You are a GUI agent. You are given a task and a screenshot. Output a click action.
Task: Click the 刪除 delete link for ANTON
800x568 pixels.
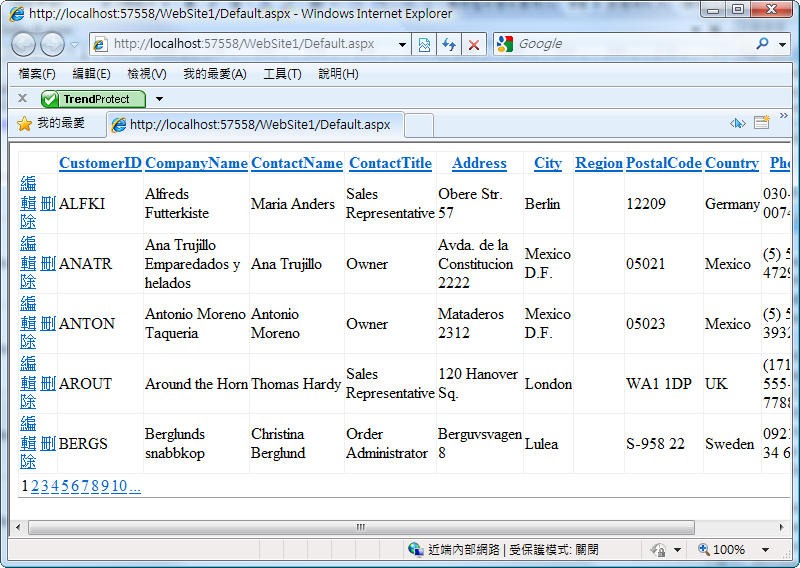point(47,324)
